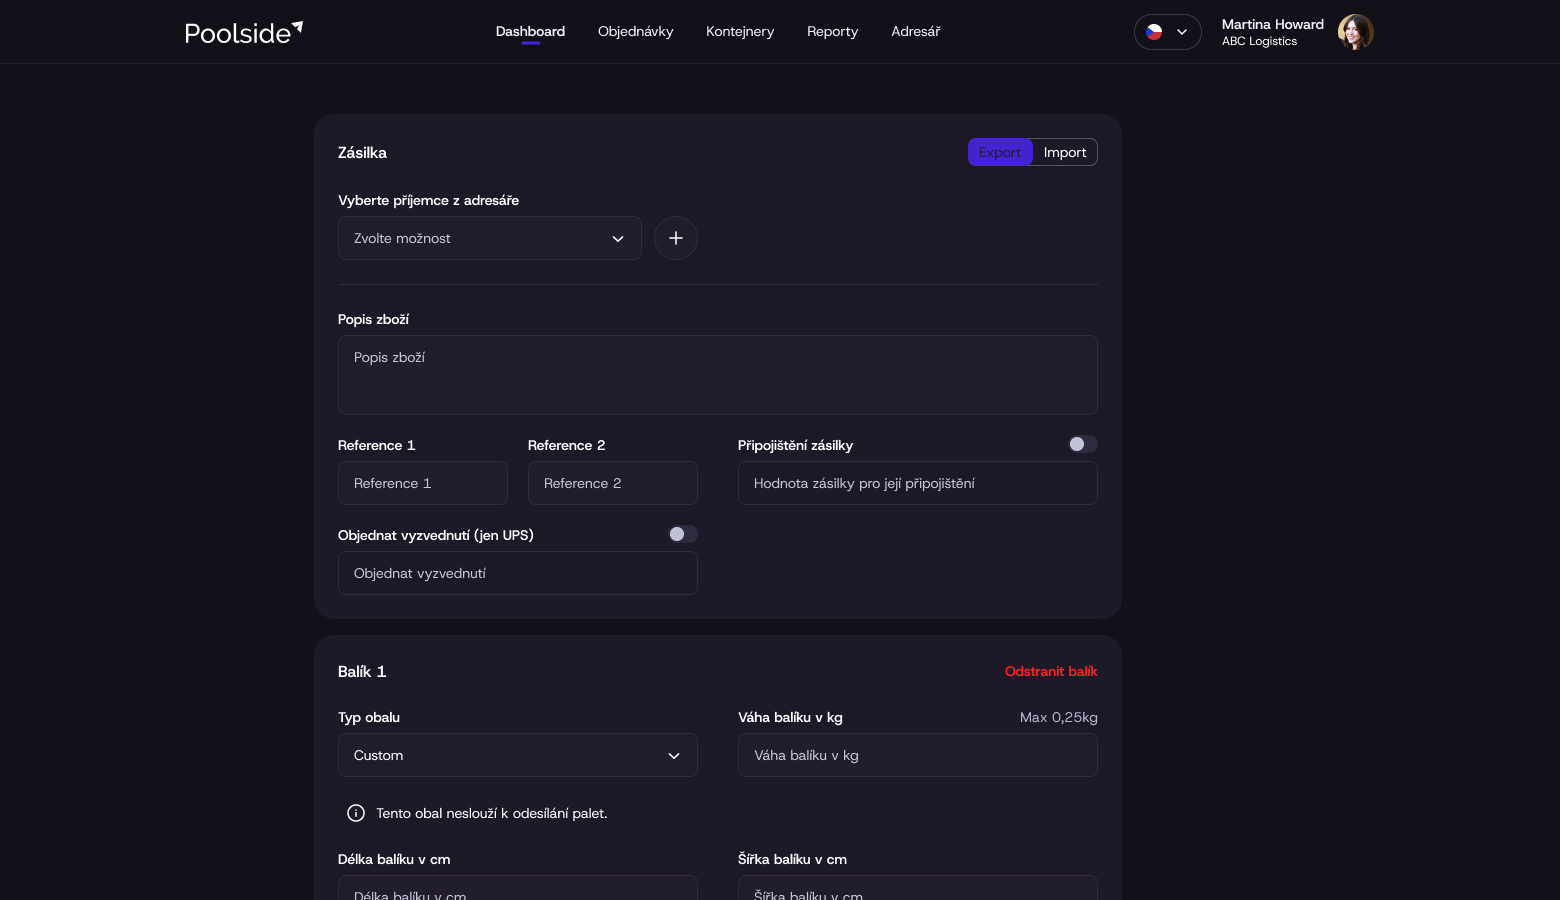
Task: Go to the Objednávky menu item
Action: (635, 32)
